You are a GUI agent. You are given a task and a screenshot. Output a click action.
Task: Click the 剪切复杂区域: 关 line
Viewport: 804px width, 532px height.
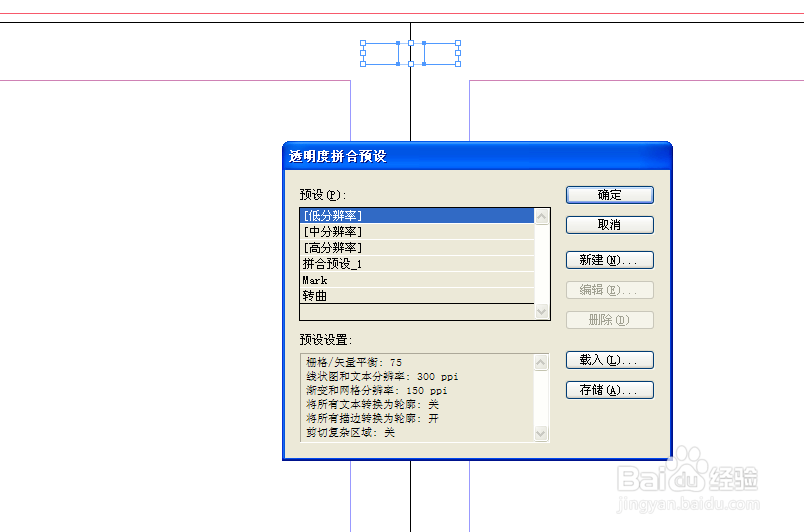(350, 433)
